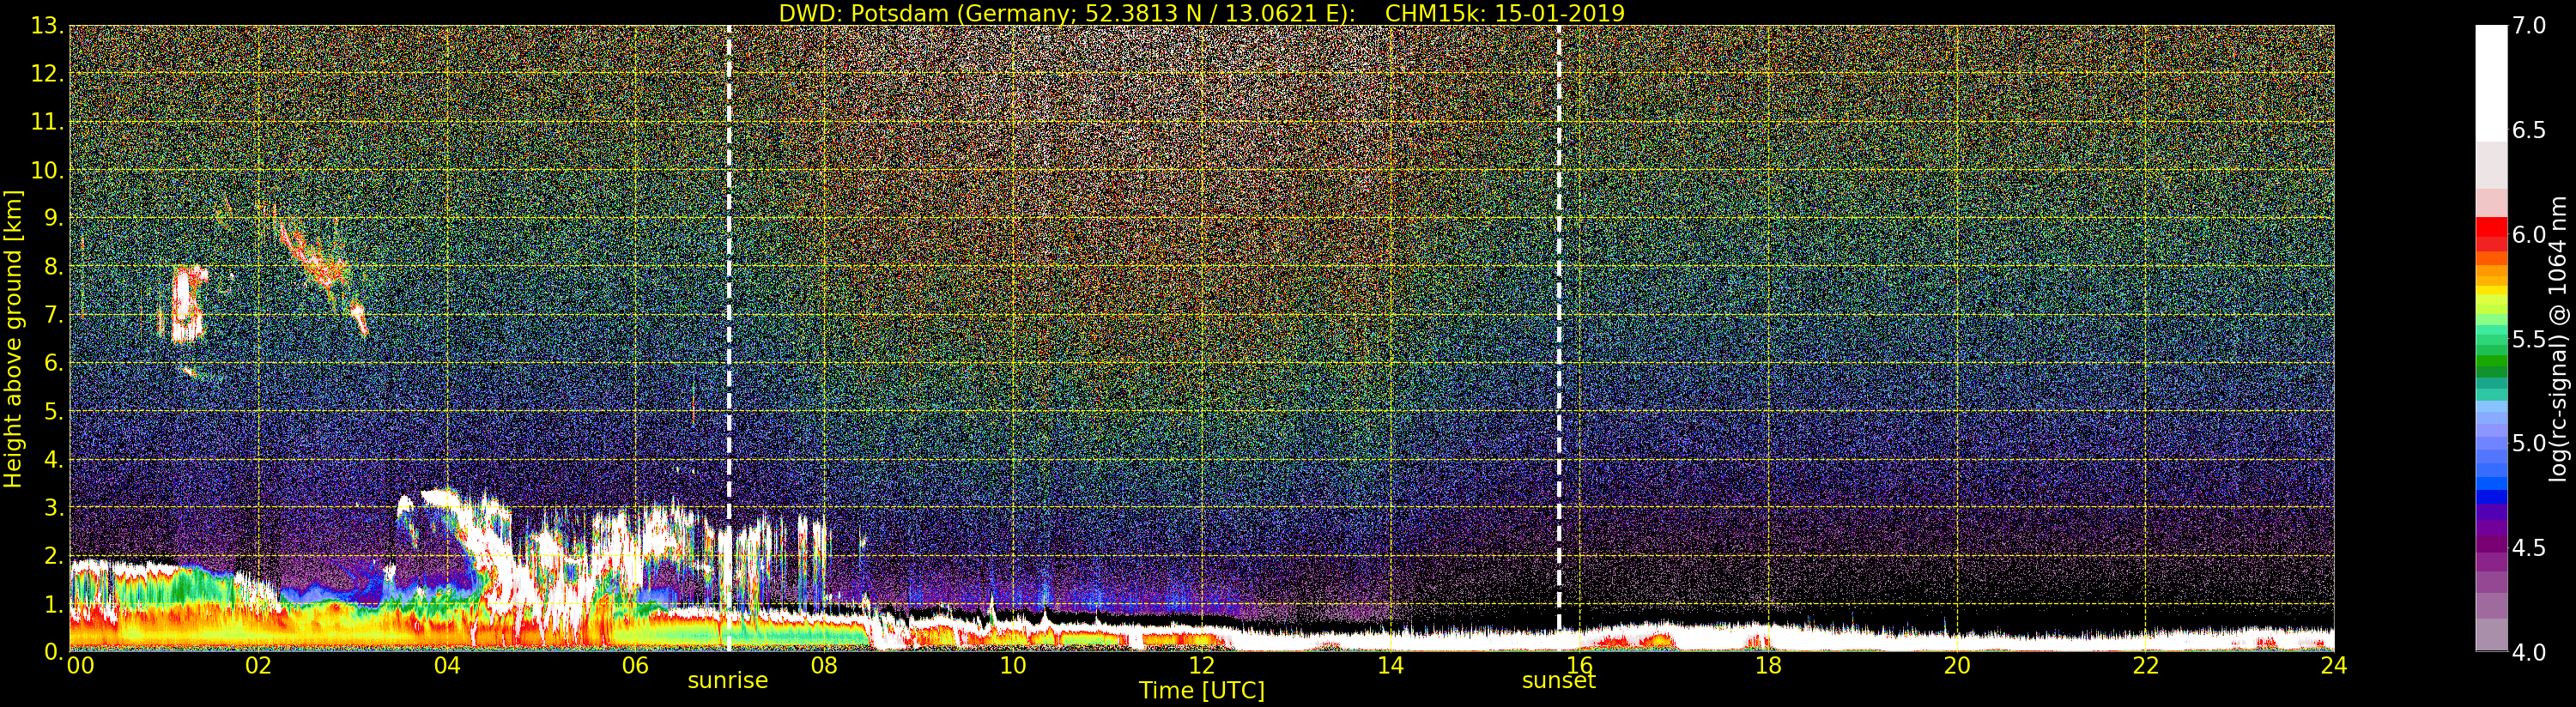
Task: Click the height axis tick label '9.'
Action: (53, 218)
